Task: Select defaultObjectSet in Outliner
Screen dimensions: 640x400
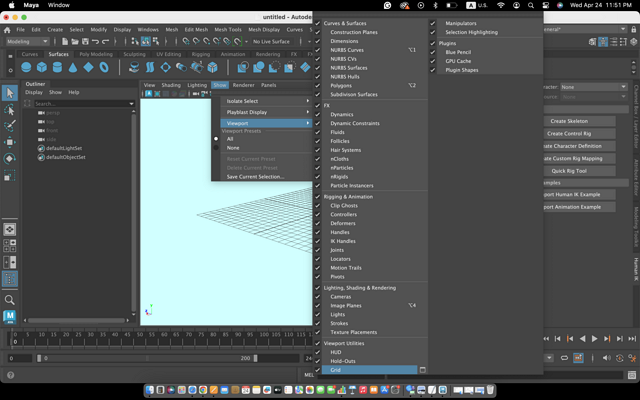Action: pos(65,157)
